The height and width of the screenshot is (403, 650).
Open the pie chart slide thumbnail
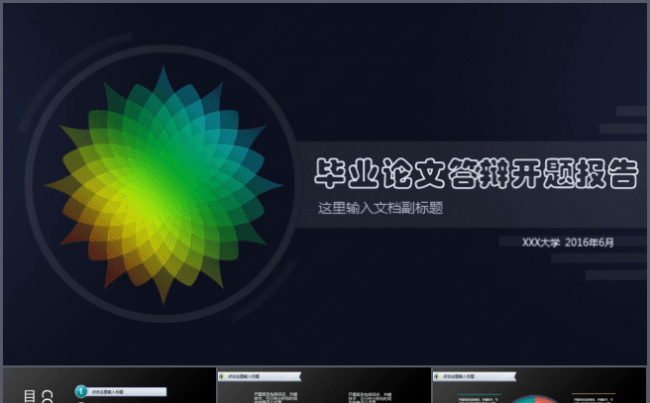pos(539,385)
